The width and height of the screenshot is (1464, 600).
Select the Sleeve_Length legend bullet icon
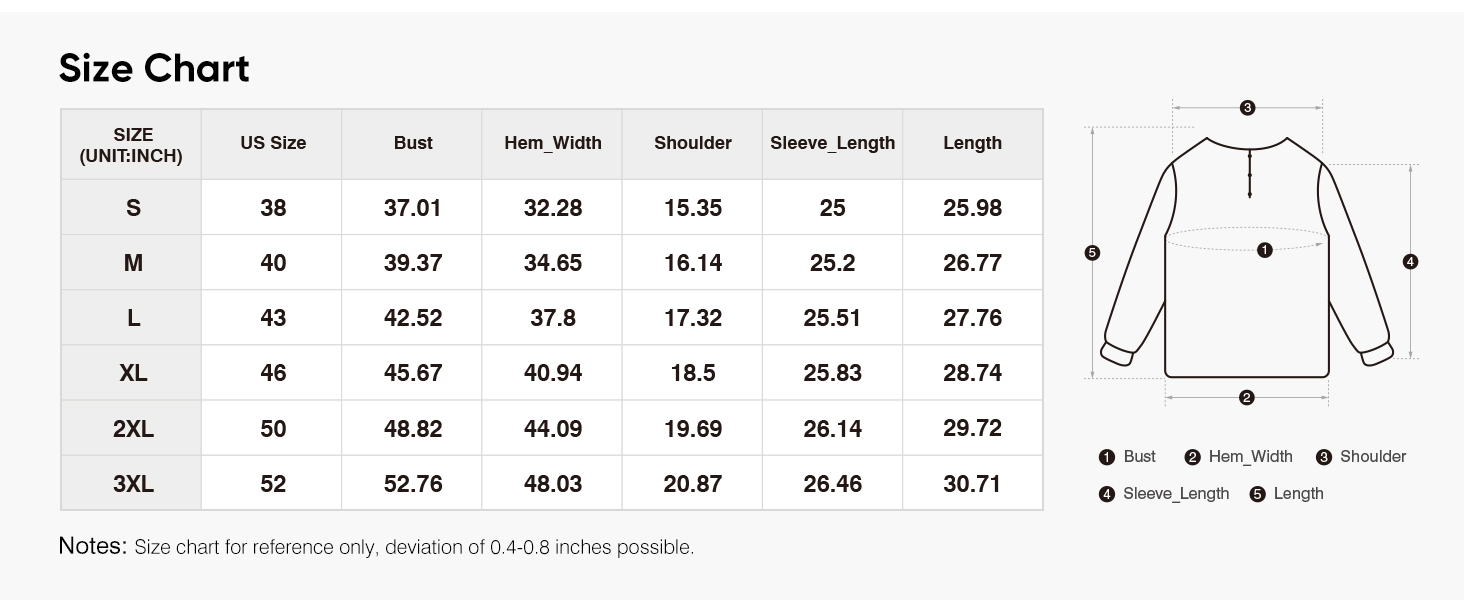click(1106, 494)
